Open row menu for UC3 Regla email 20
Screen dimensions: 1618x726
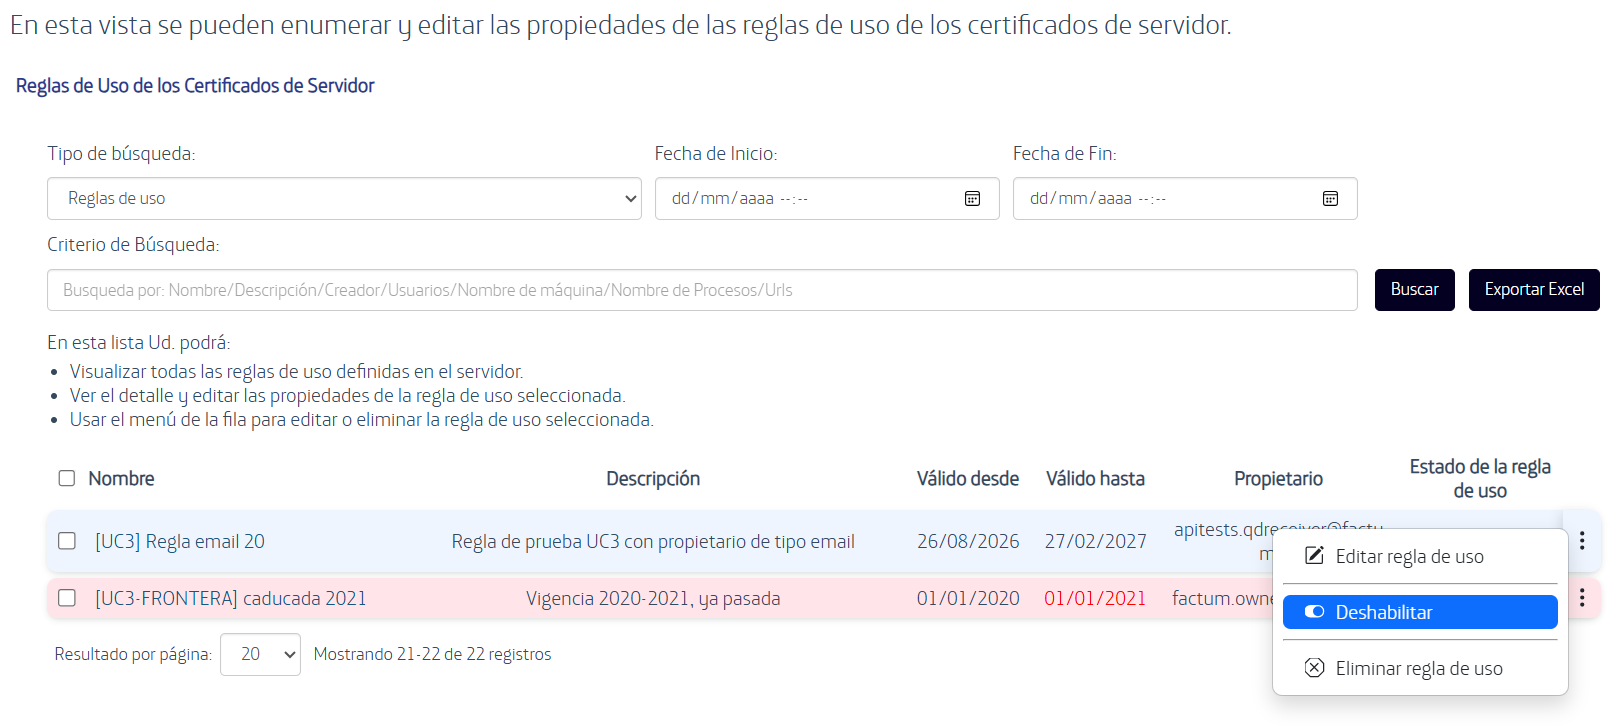pos(1582,541)
